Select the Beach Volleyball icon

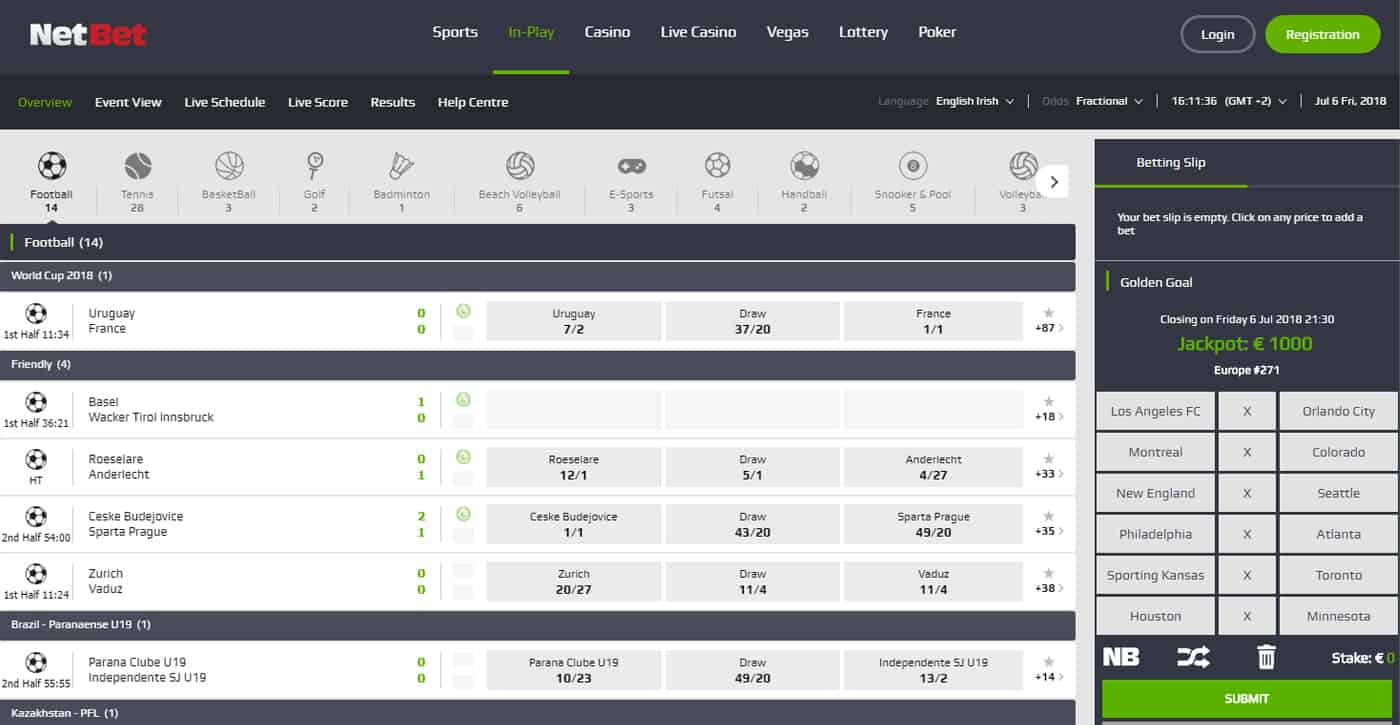520,165
